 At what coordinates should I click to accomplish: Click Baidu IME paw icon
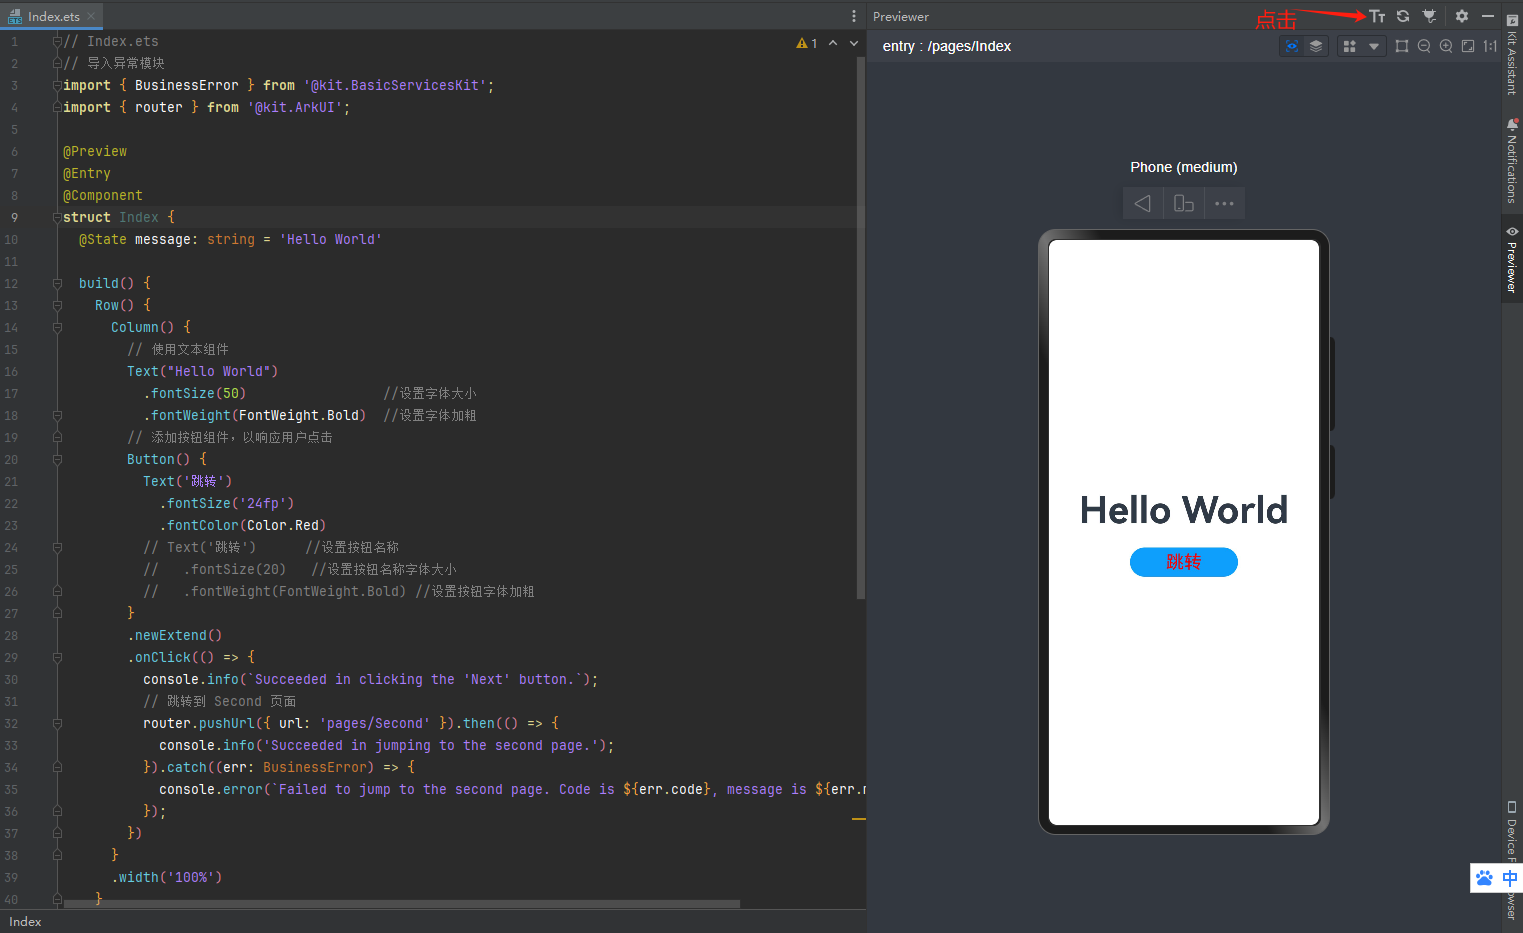coord(1484,878)
